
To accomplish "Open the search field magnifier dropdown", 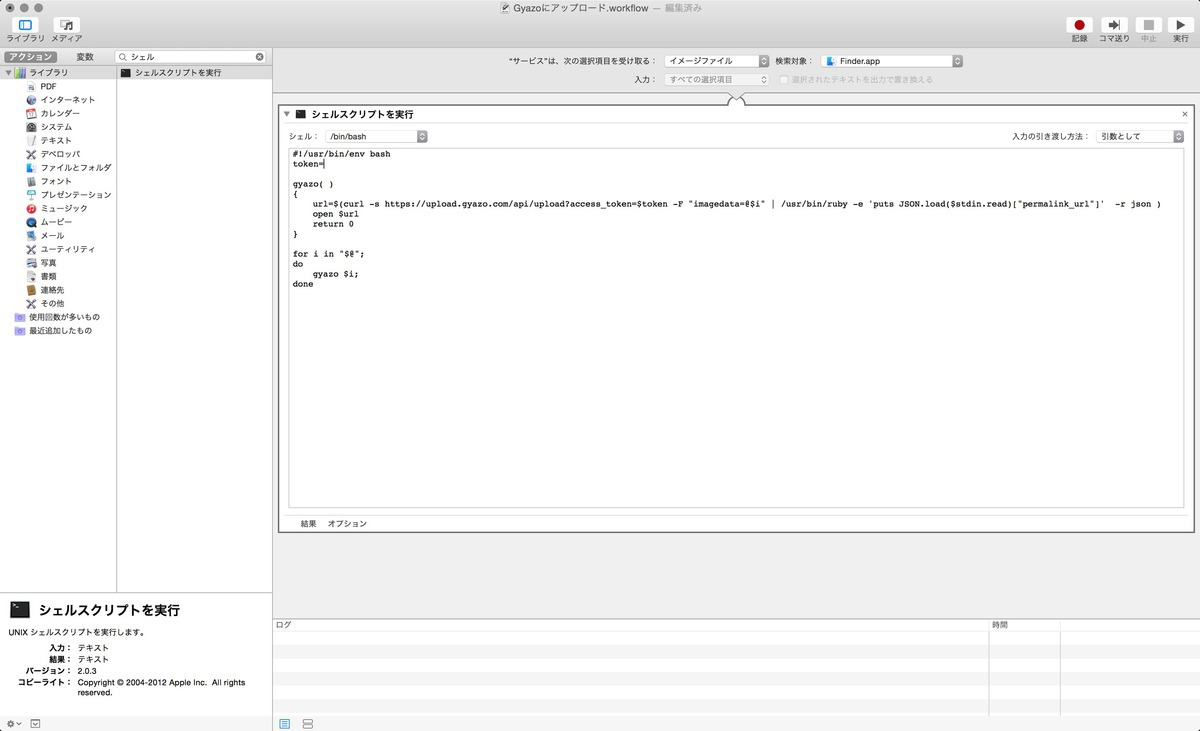I will 123,57.
